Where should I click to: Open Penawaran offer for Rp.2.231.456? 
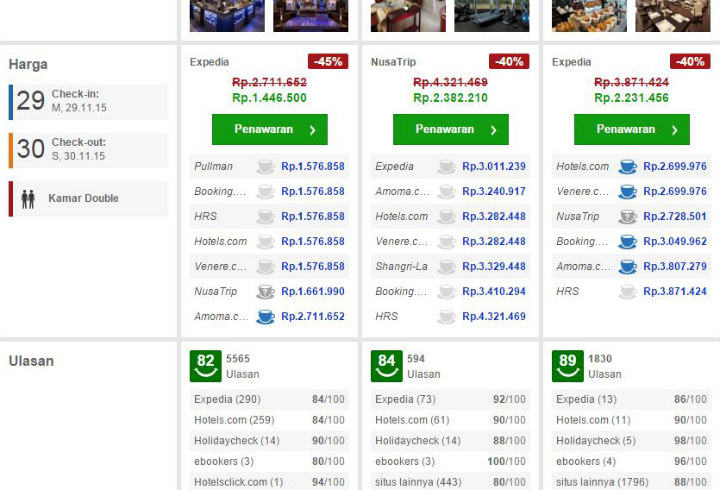[632, 130]
